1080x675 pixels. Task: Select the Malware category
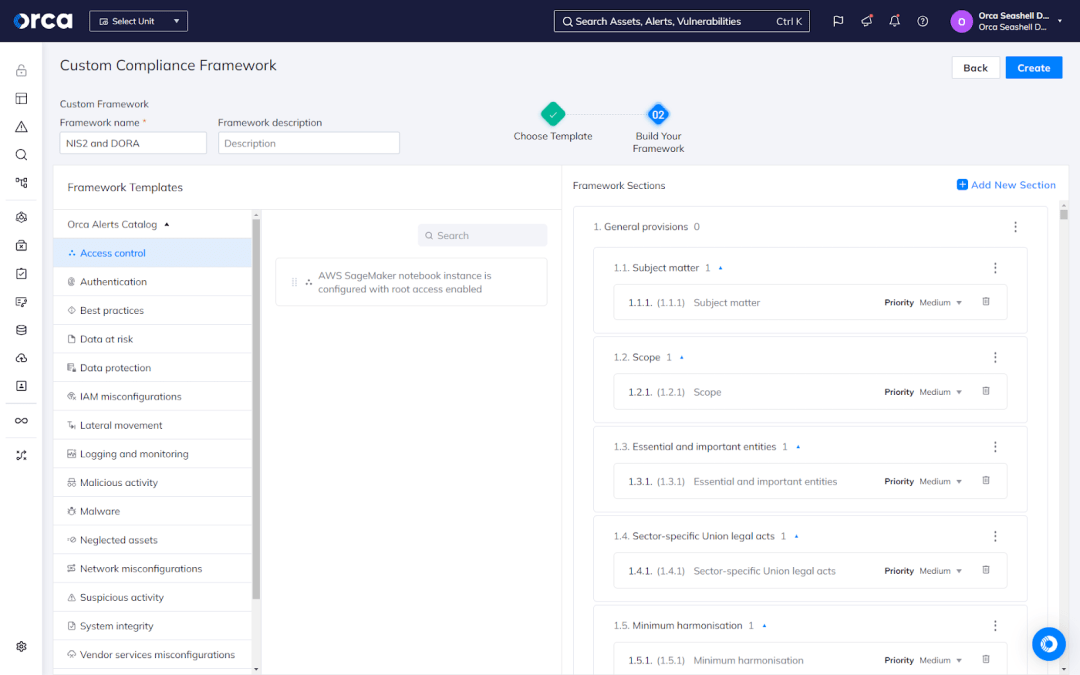[x=100, y=511]
